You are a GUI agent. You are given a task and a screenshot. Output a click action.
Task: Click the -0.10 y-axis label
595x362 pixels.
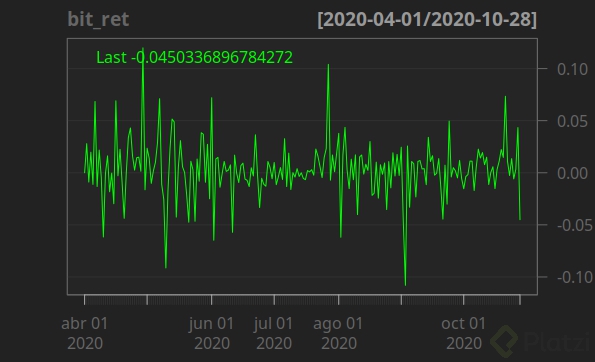coord(575,277)
